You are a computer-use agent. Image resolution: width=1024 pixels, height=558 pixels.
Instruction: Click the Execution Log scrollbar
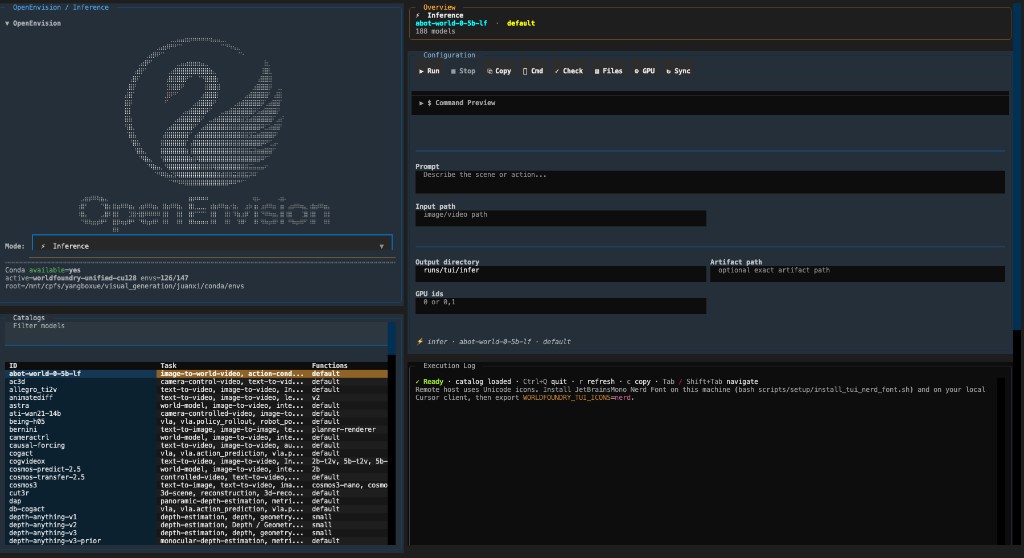pyautogui.click(x=1001, y=461)
